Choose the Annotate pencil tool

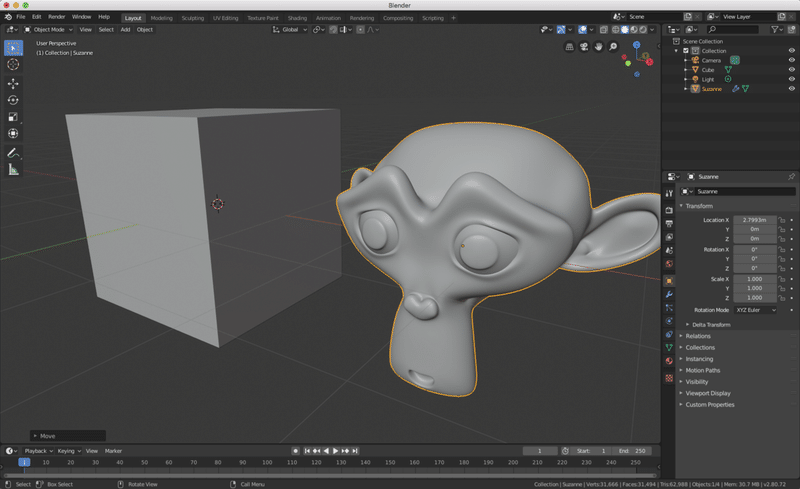pos(13,153)
